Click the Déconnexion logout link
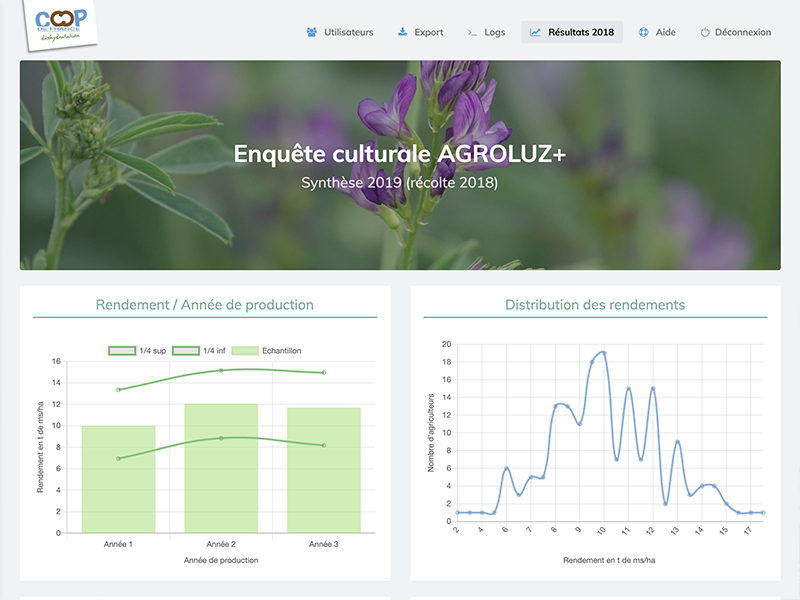800x600 pixels. pyautogui.click(x=736, y=32)
